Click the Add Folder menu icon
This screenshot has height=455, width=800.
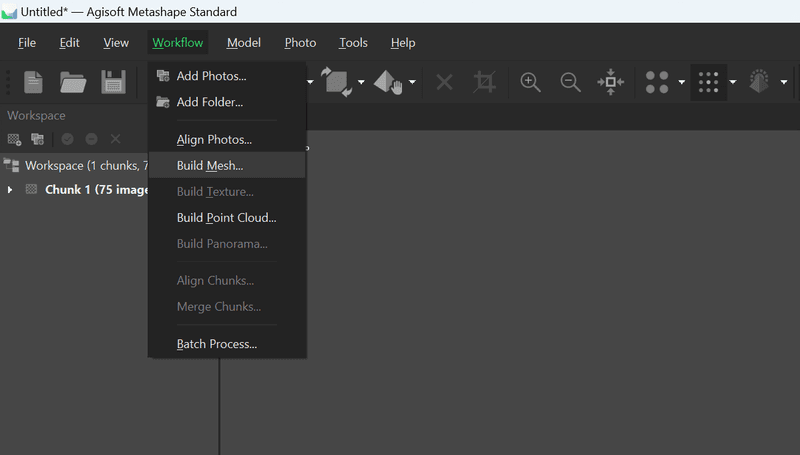pyautogui.click(x=163, y=102)
